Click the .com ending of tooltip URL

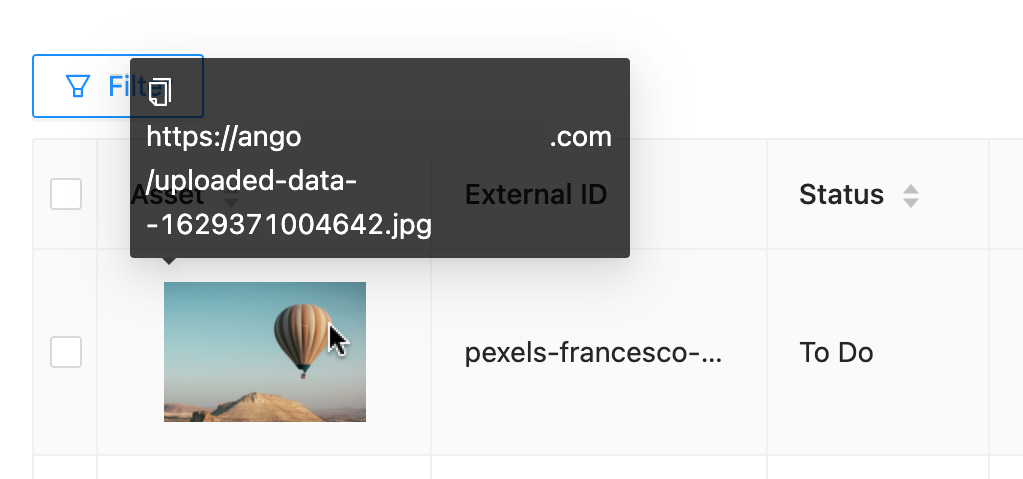[580, 137]
